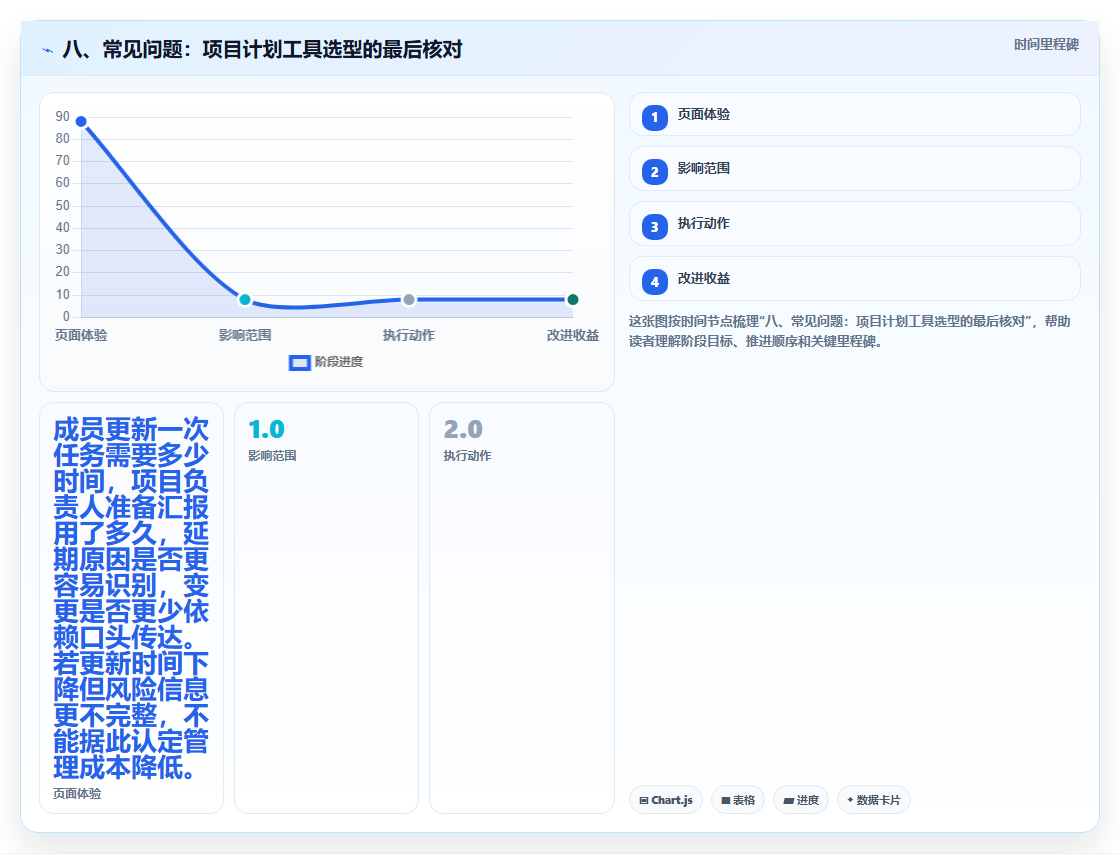
Task: Click the number 4 badge for 改进收益
Action: pyautogui.click(x=654, y=281)
